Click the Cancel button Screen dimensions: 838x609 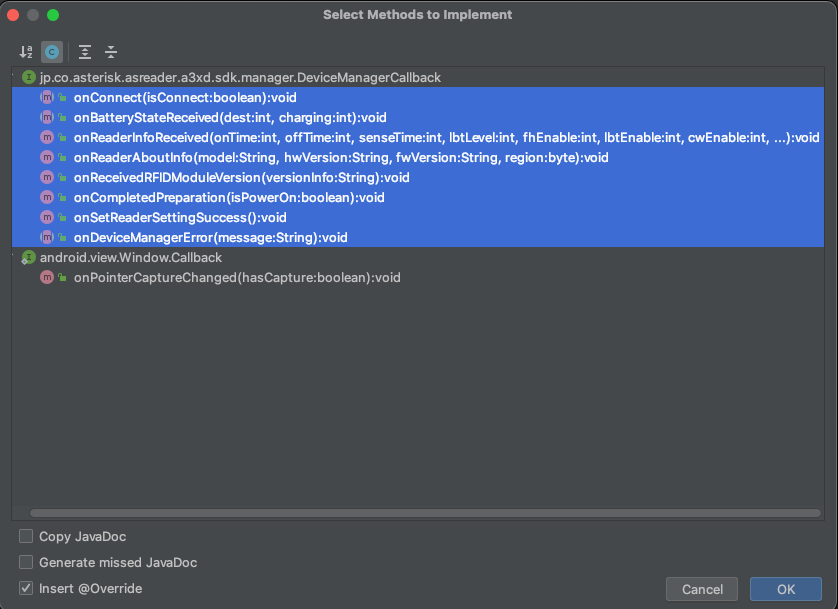click(x=701, y=590)
